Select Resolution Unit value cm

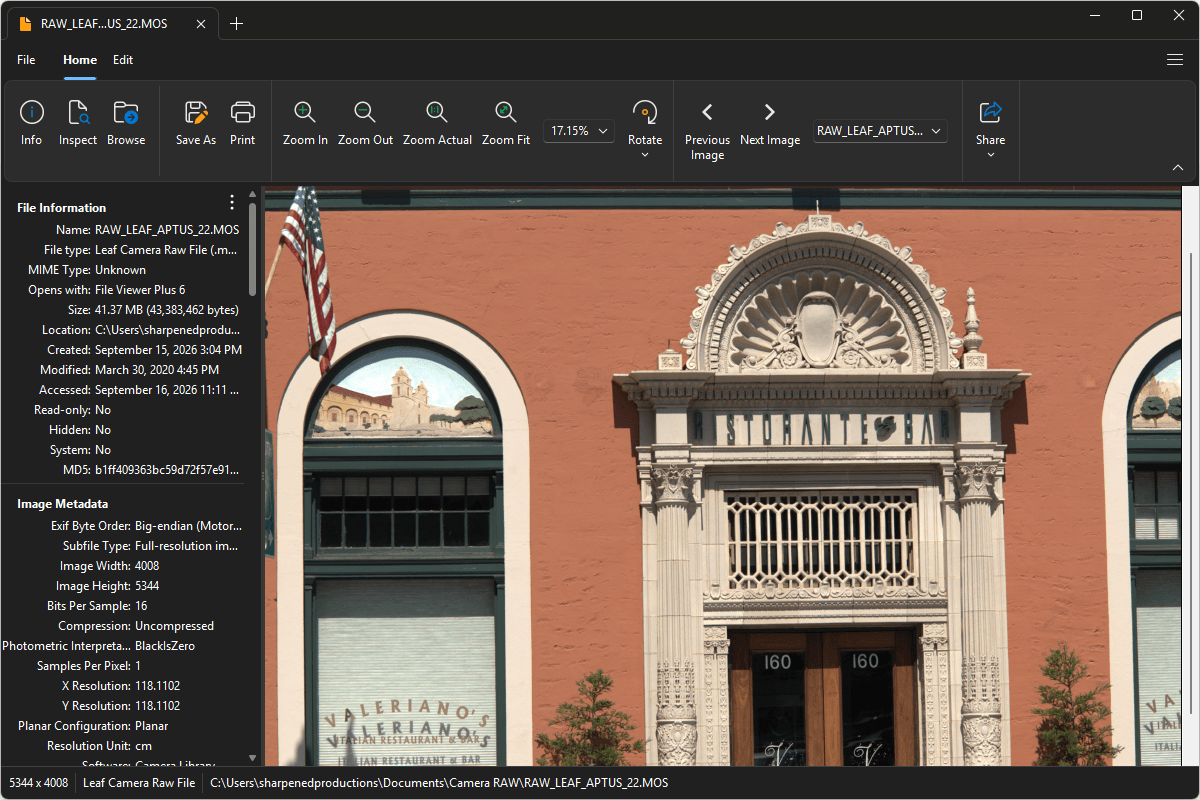143,746
